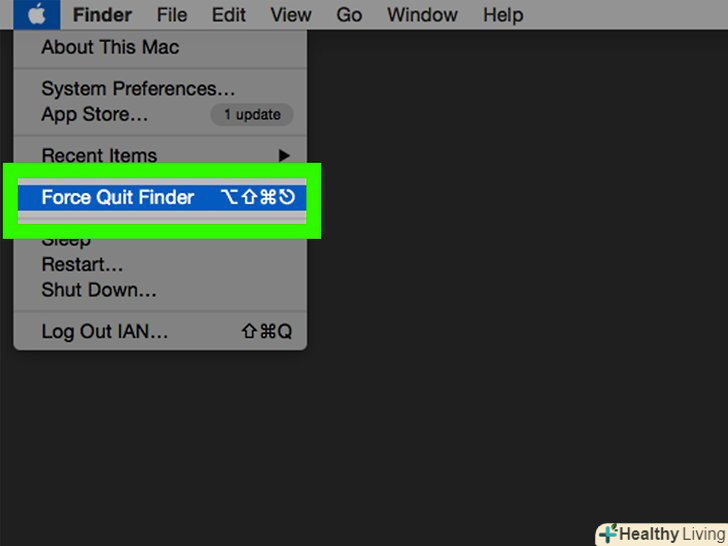Click the Healthy Living logo watermark
728x546 pixels.
(x=661, y=533)
